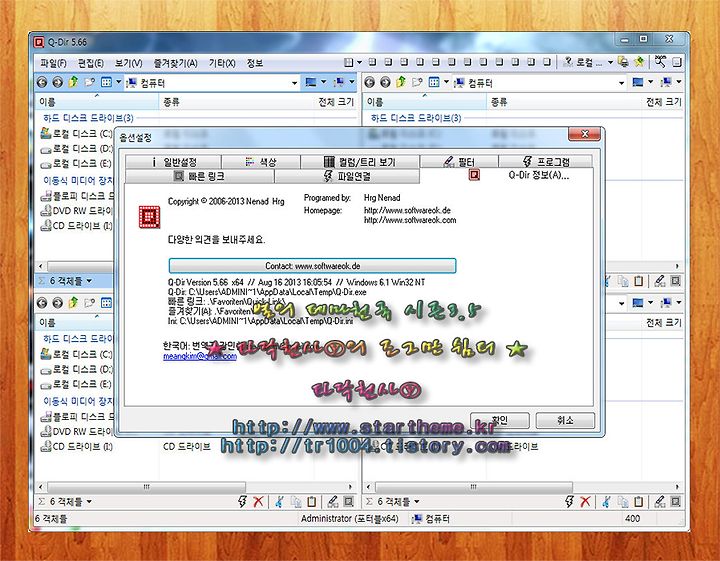Click copy icon in bottom-right pane toolbar
The height and width of the screenshot is (561, 720).
[623, 501]
